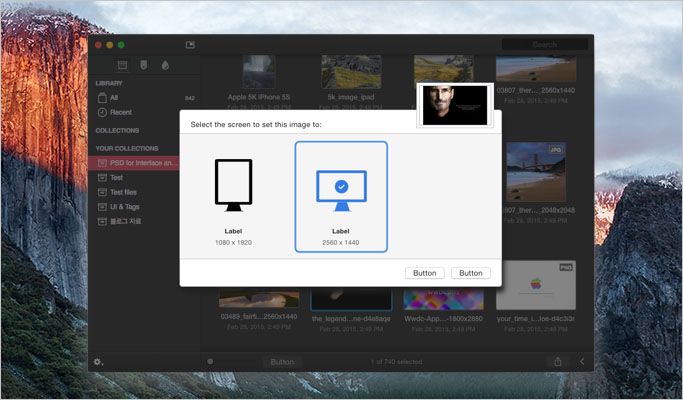The height and width of the screenshot is (400, 683).
Task: Select the Apple 5K iPhone 5S thumbnail
Action: 259,72
